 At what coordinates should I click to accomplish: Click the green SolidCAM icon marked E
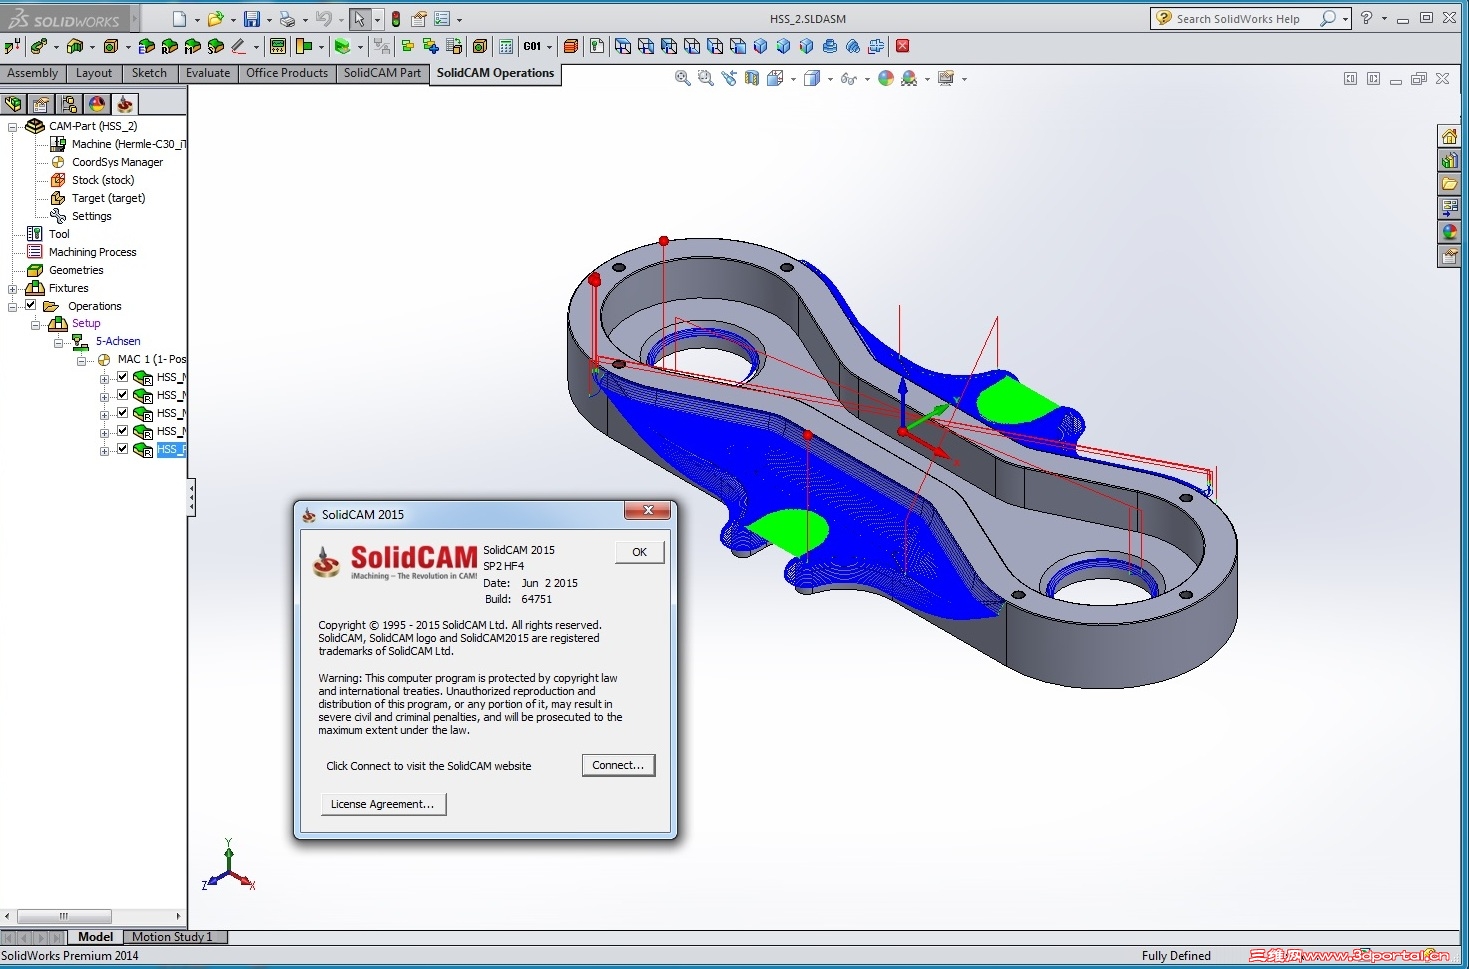[147, 46]
